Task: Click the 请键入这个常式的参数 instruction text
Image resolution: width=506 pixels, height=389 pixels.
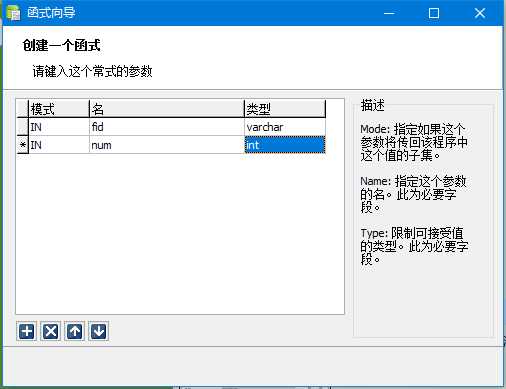Action: pos(92,71)
